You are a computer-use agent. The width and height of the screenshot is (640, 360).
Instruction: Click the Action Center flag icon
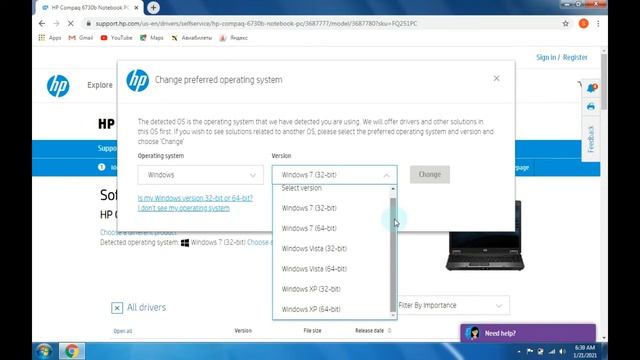[530, 351]
